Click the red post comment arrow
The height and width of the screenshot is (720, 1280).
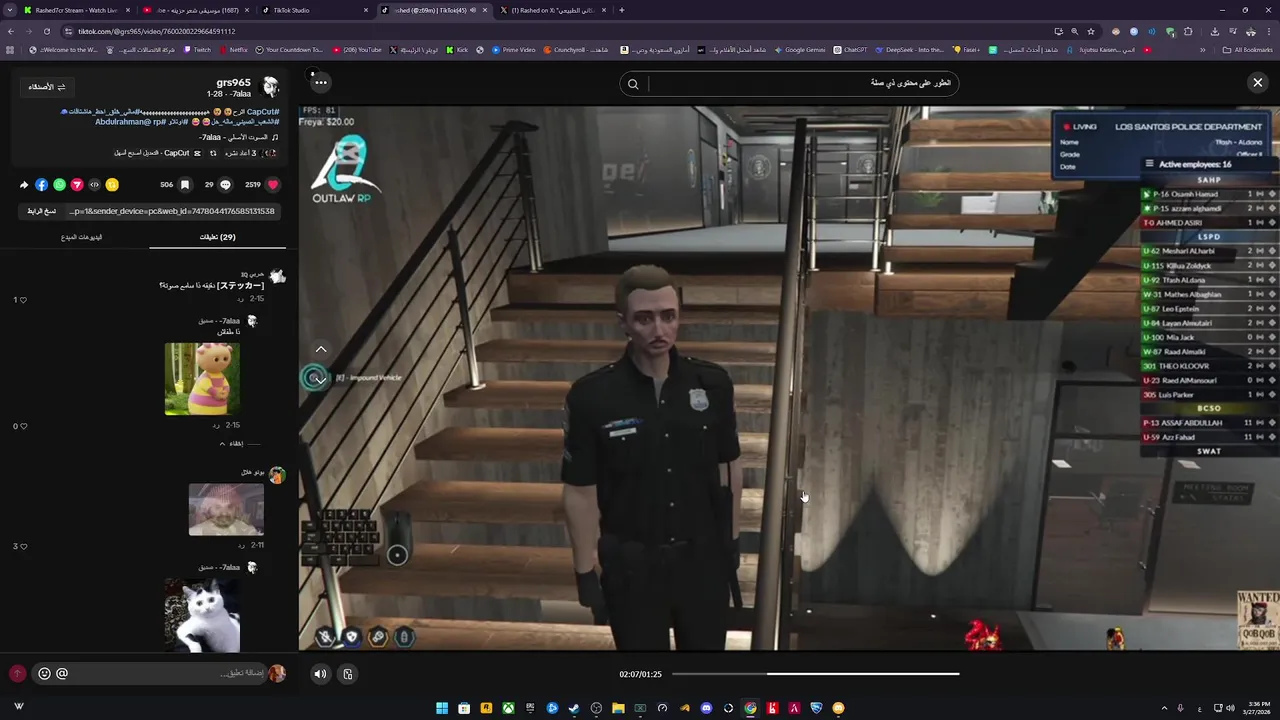17,674
